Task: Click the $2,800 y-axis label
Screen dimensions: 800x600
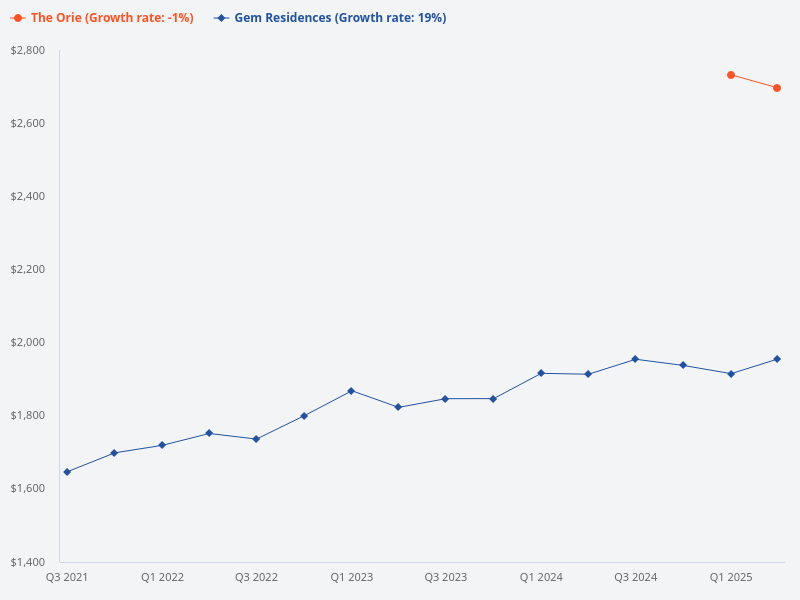Action: [28, 50]
